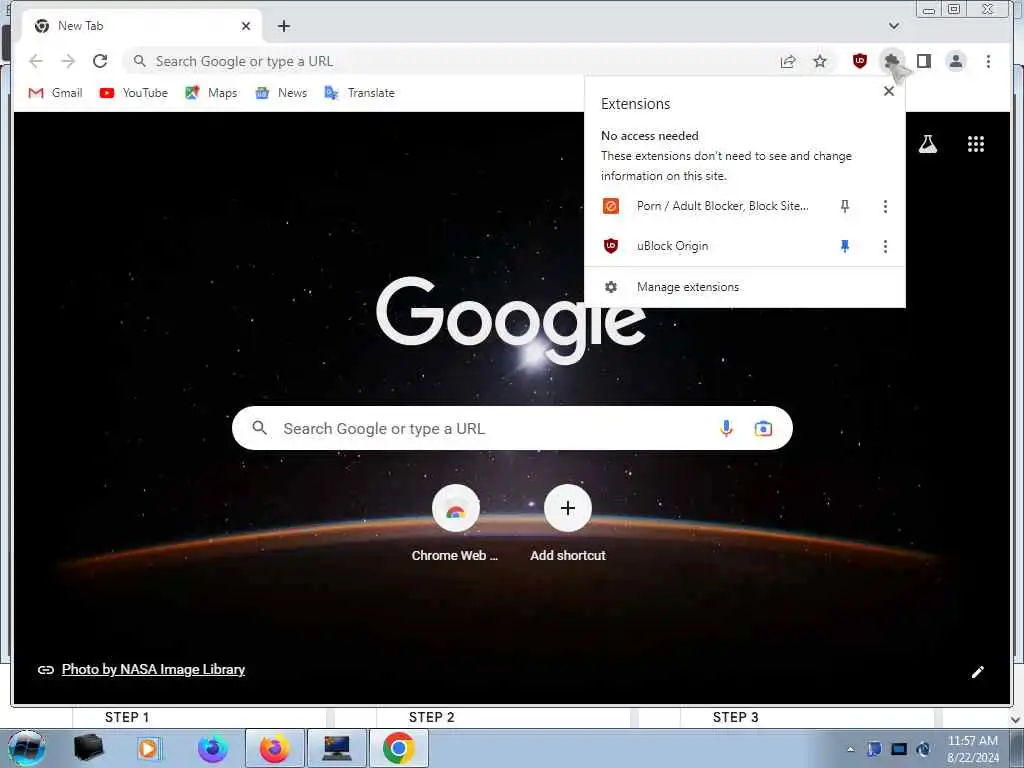Select the New Tab tab
The height and width of the screenshot is (768, 1024).
pyautogui.click(x=141, y=26)
